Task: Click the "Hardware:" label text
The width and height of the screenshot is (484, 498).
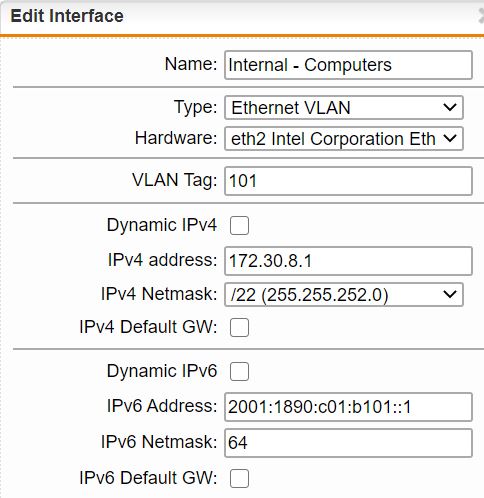Action: (176, 138)
